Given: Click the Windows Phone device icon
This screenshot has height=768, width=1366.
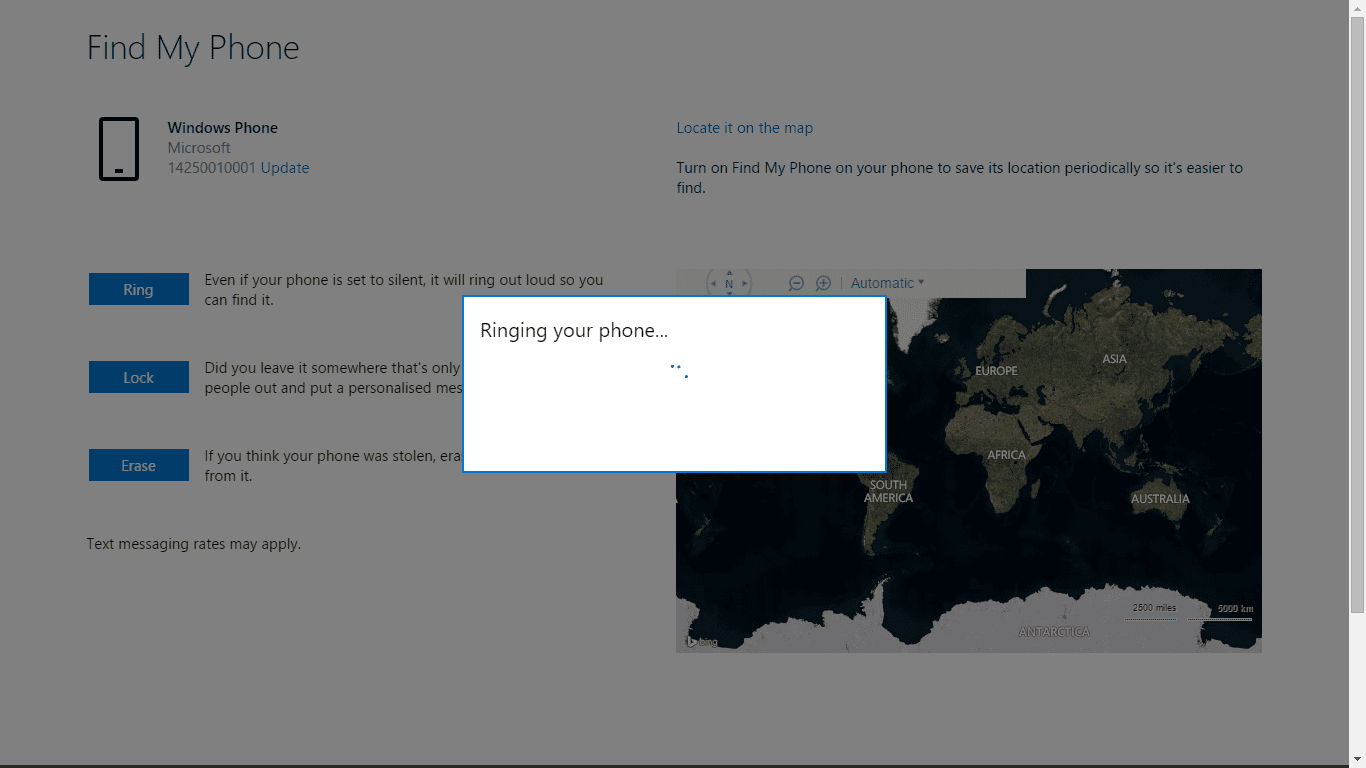Looking at the screenshot, I should (x=119, y=149).
